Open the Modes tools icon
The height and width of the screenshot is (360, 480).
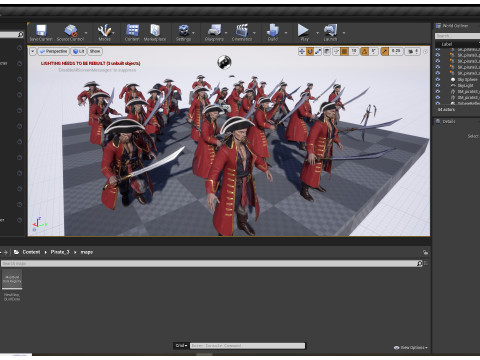[104, 31]
